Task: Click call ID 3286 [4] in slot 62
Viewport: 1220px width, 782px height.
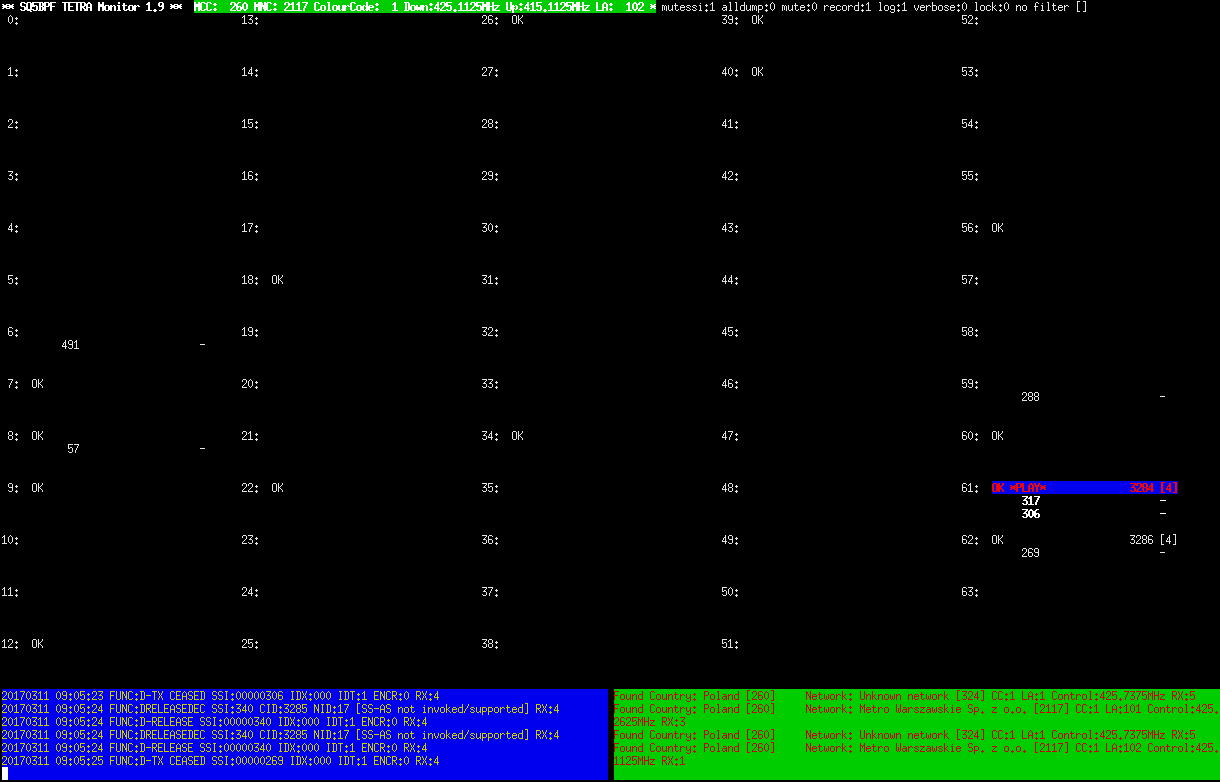Action: [x=1153, y=540]
